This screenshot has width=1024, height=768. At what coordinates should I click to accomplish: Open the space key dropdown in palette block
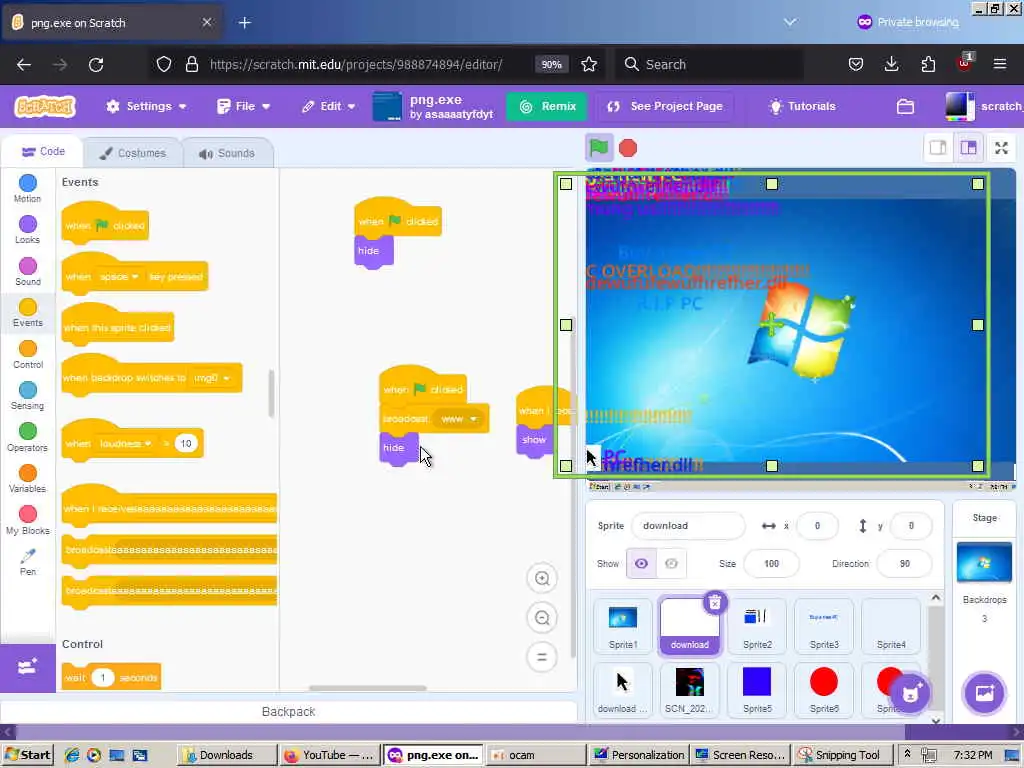[119, 277]
